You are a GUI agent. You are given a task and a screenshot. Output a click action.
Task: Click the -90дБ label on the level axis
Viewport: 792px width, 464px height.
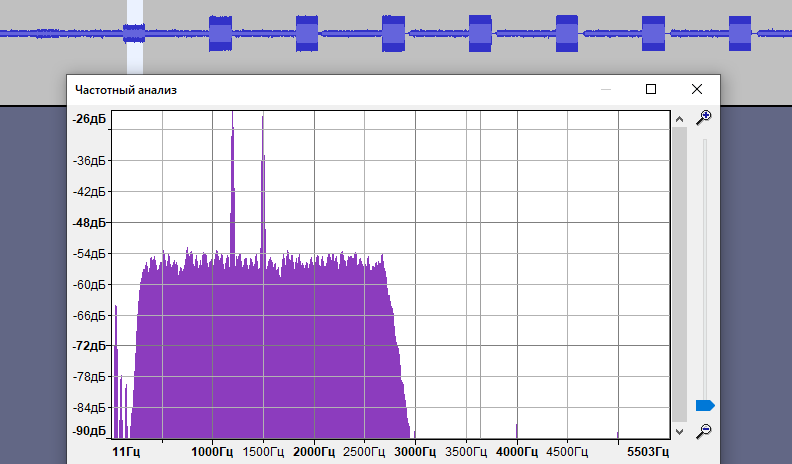[x=89, y=431]
